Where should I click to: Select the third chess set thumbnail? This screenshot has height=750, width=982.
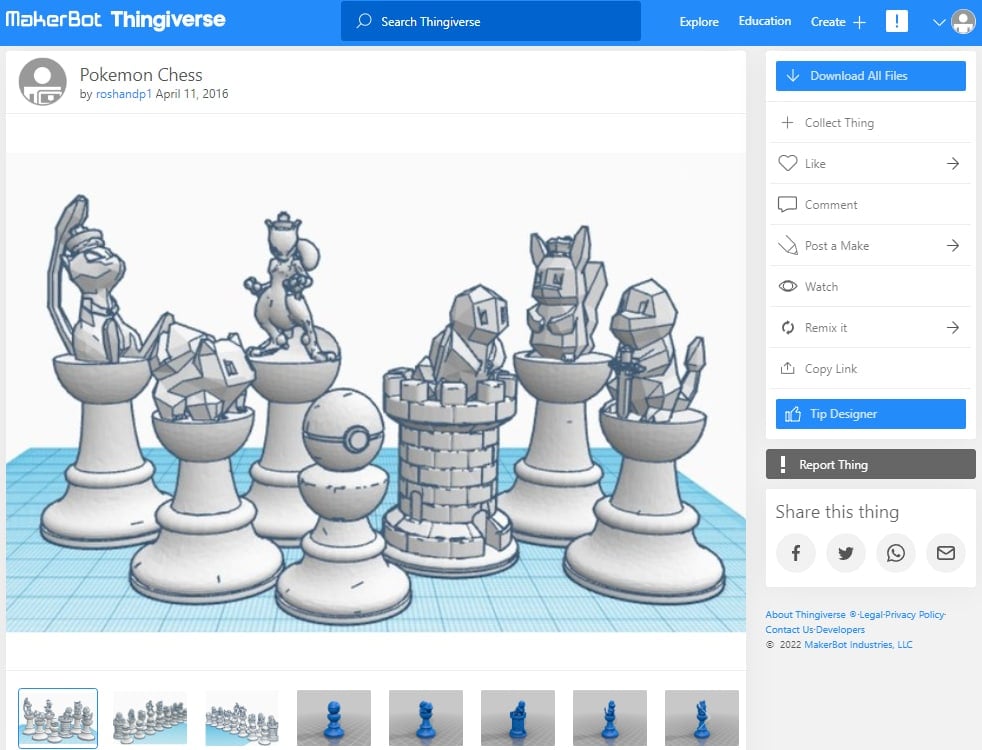coord(242,718)
